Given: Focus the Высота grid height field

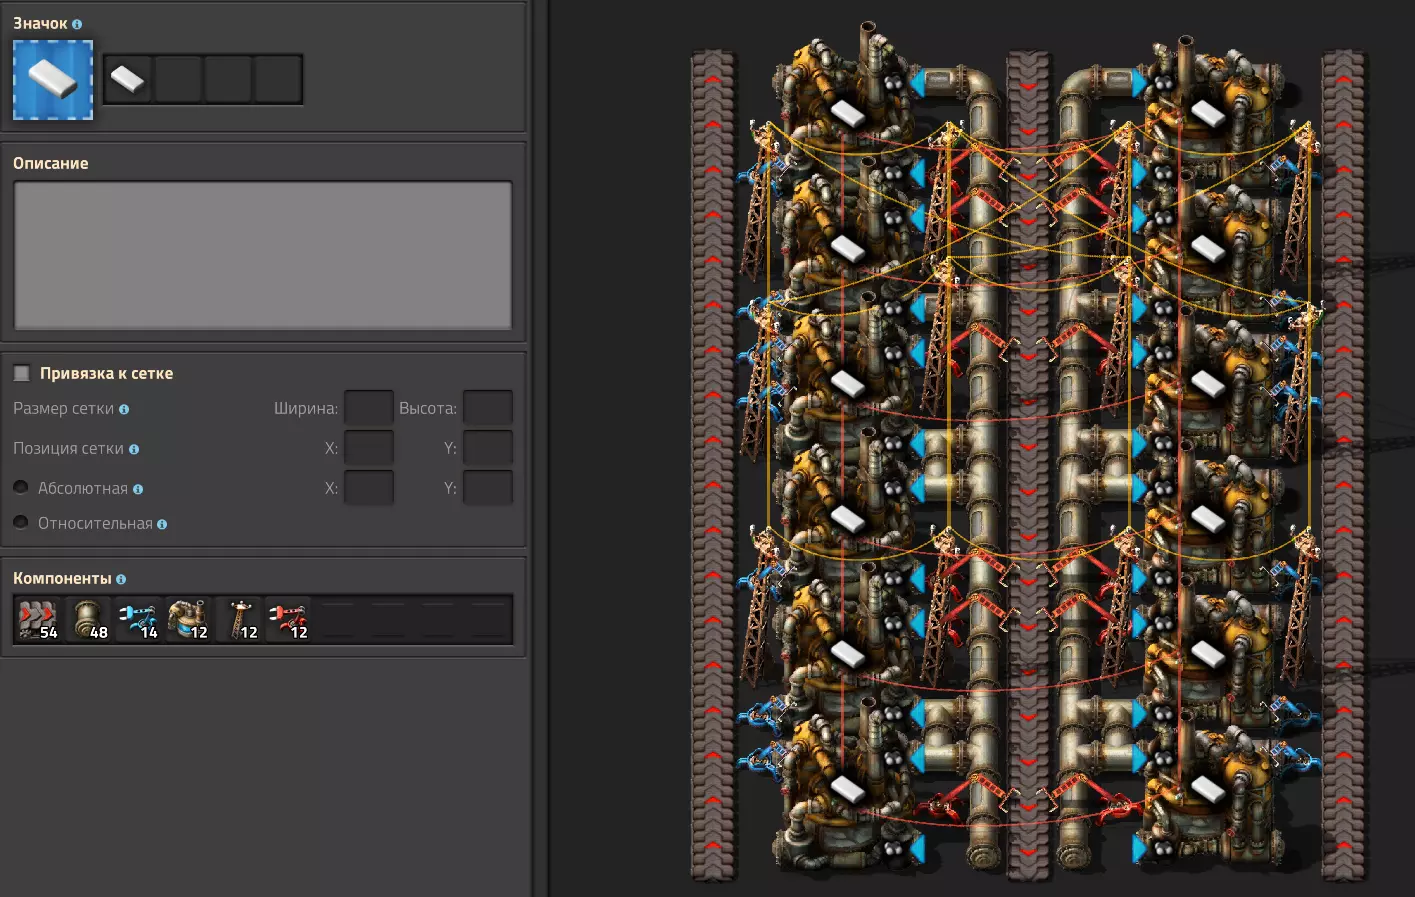Looking at the screenshot, I should pyautogui.click(x=488, y=408).
